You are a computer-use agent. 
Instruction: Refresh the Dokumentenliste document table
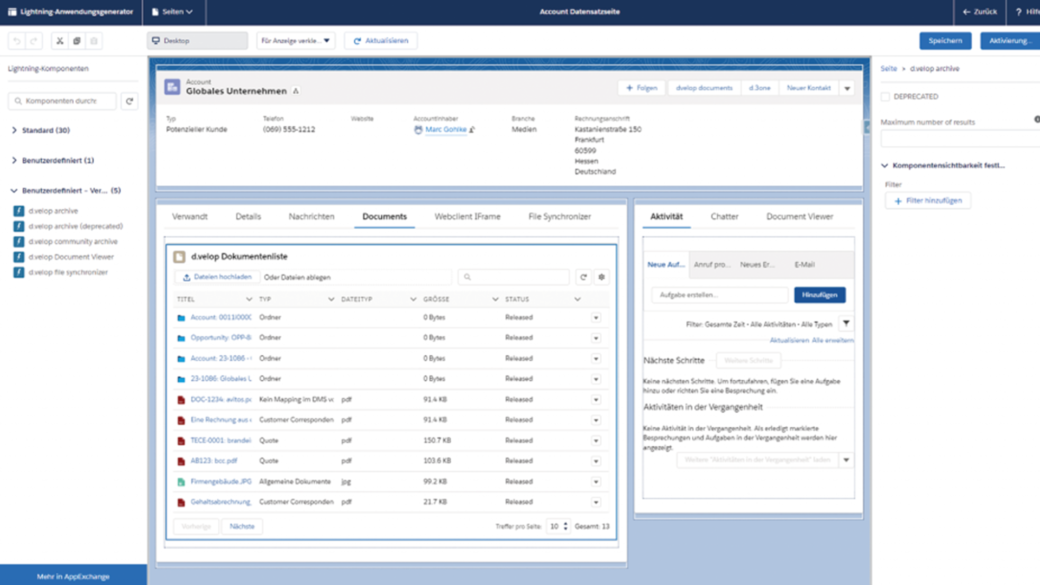tap(583, 277)
